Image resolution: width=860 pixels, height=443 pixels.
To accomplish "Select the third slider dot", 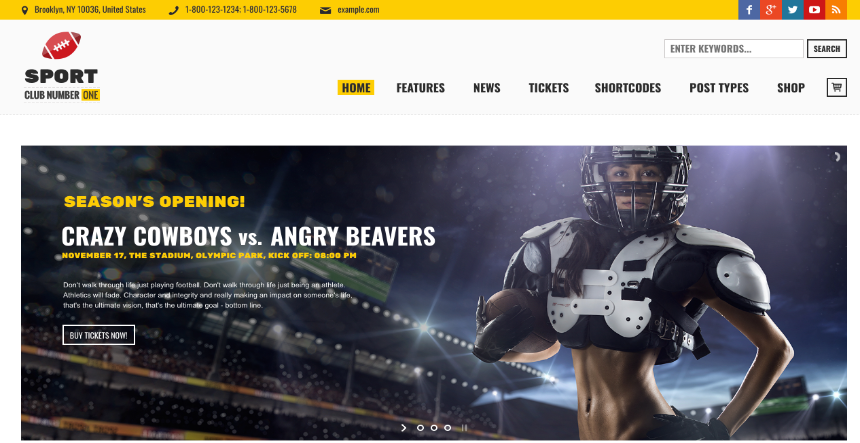I will (x=448, y=428).
